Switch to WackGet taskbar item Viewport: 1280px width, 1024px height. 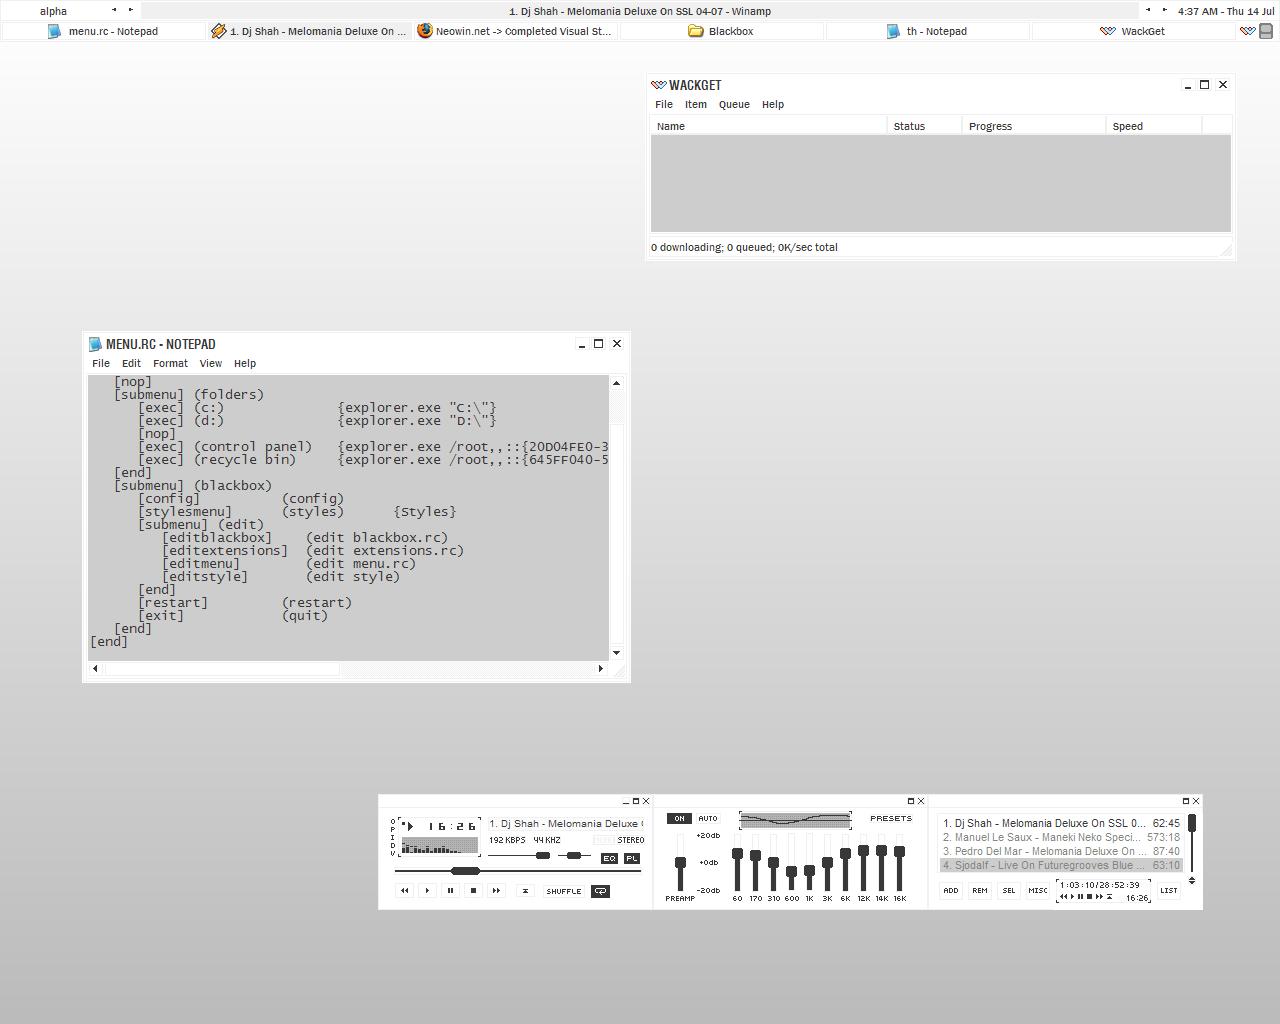(1134, 31)
